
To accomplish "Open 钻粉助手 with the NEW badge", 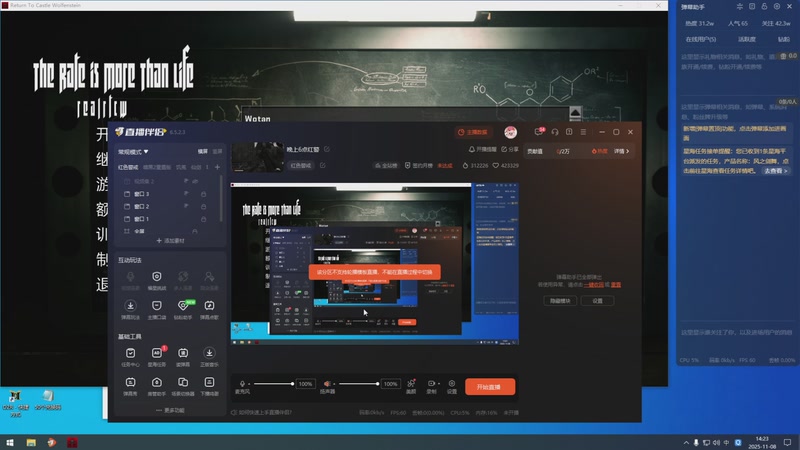I will [183, 309].
